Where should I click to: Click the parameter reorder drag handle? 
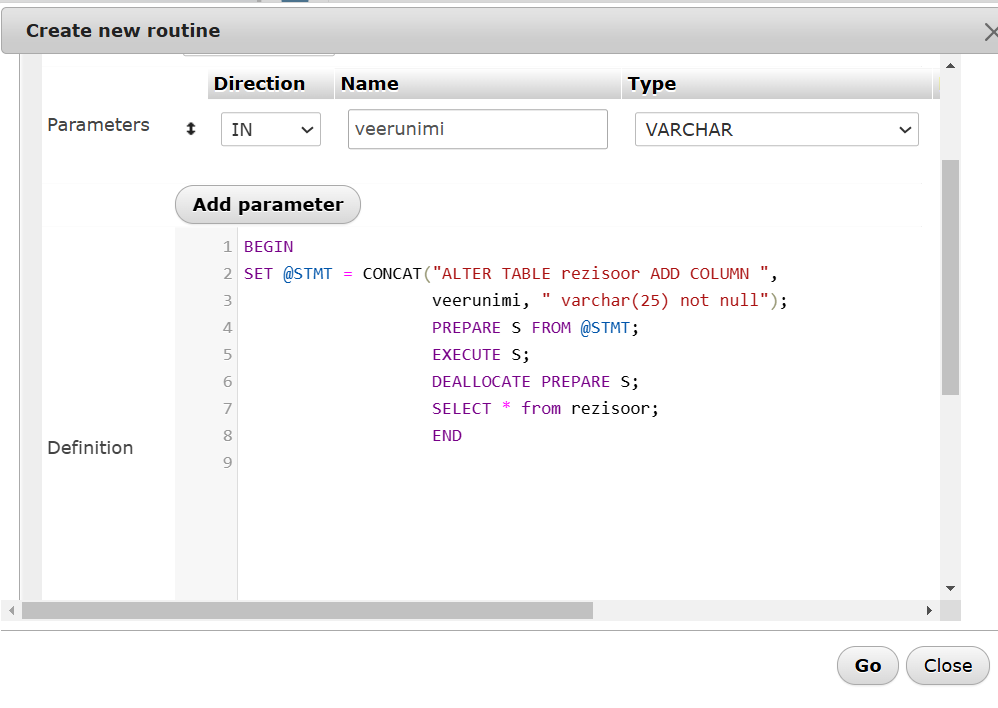(191, 130)
